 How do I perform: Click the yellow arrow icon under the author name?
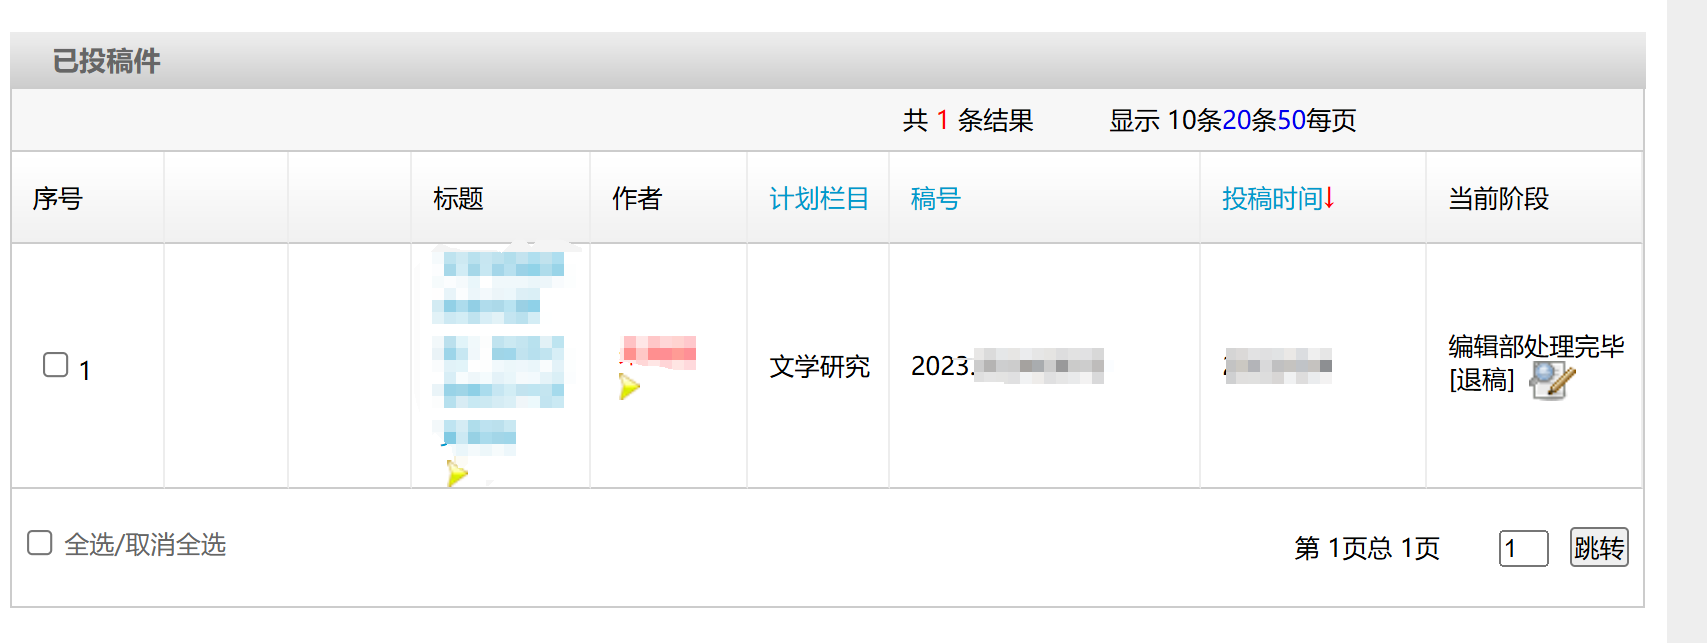pyautogui.click(x=629, y=386)
